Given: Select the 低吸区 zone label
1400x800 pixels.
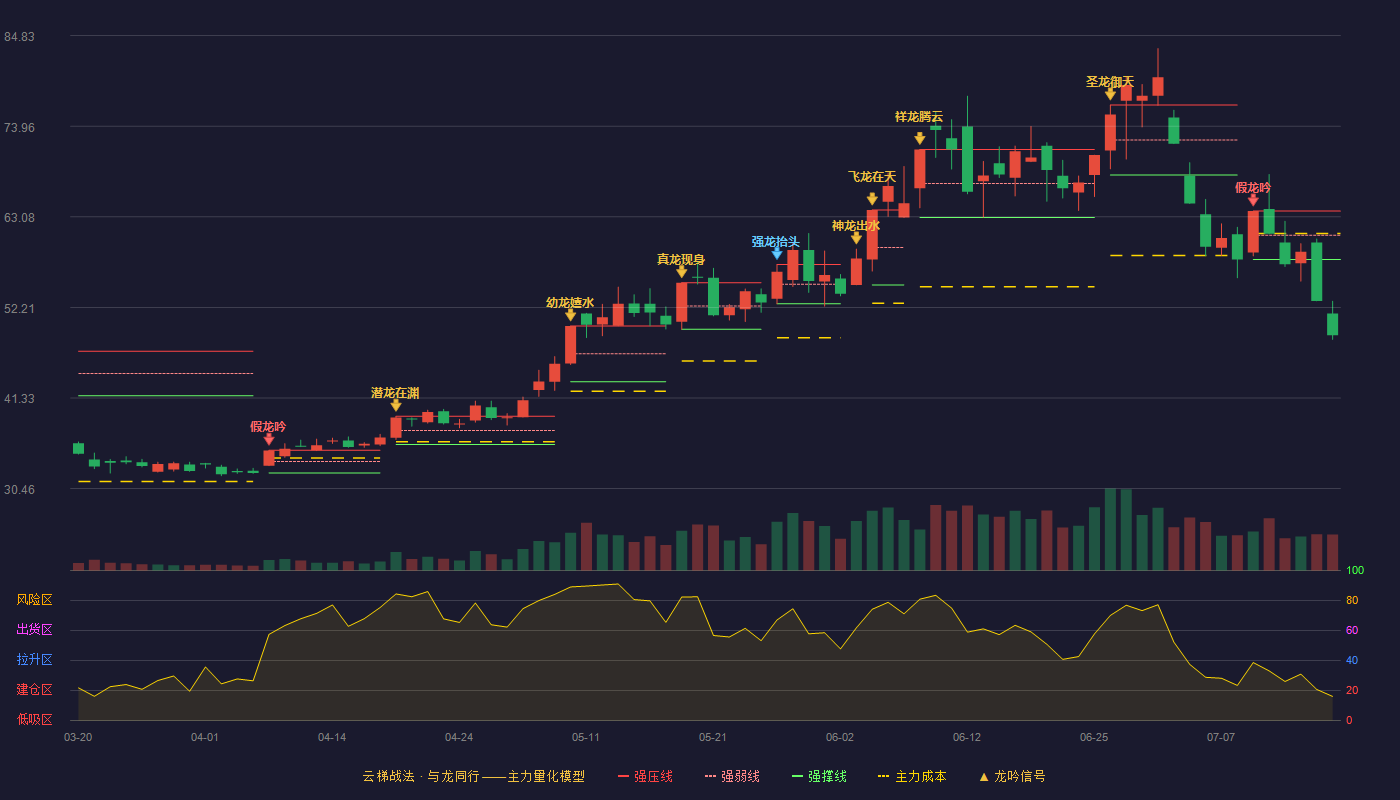Looking at the screenshot, I should 35,719.
